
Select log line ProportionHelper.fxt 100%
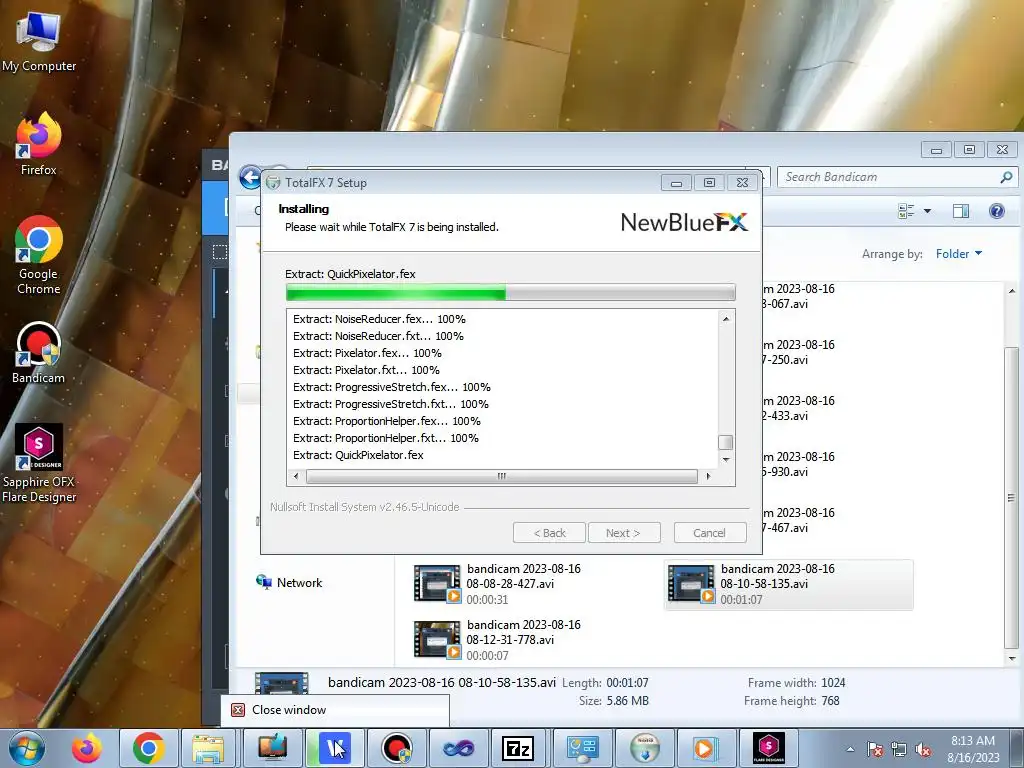coord(386,438)
